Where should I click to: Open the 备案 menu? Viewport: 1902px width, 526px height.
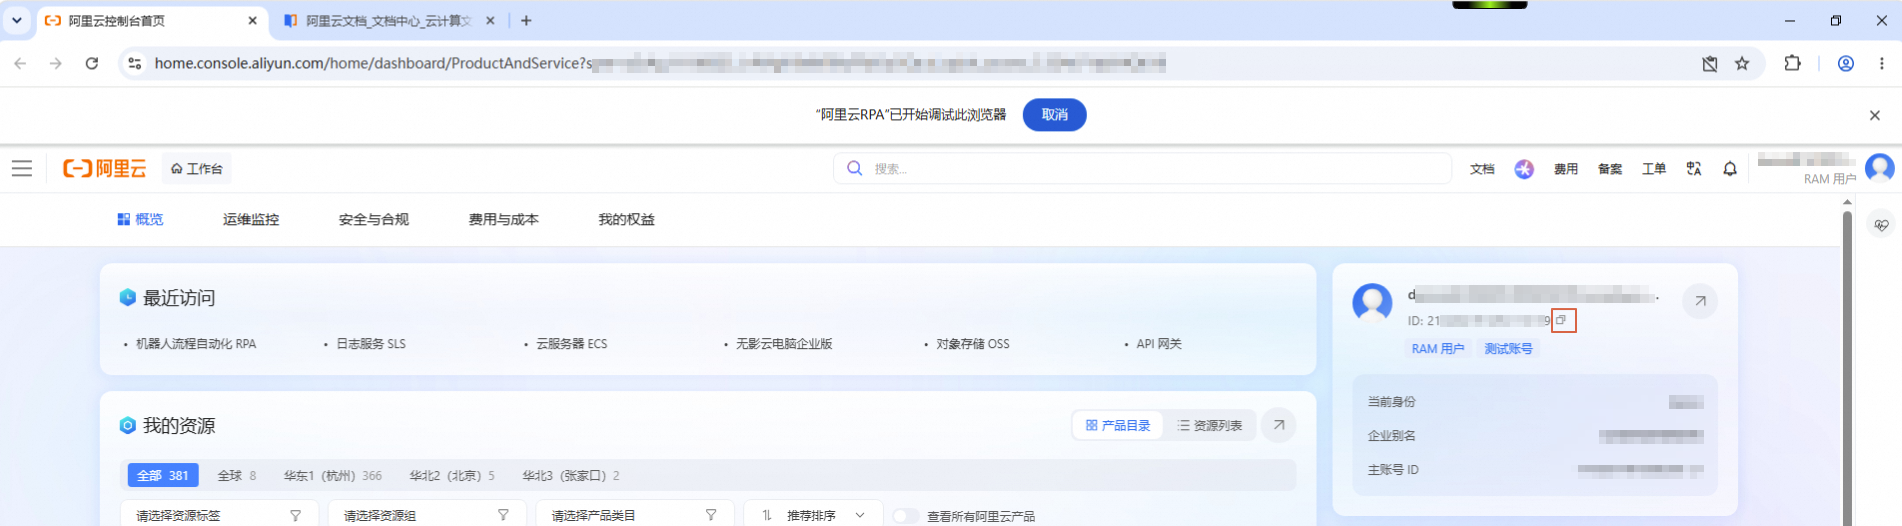[1610, 169]
